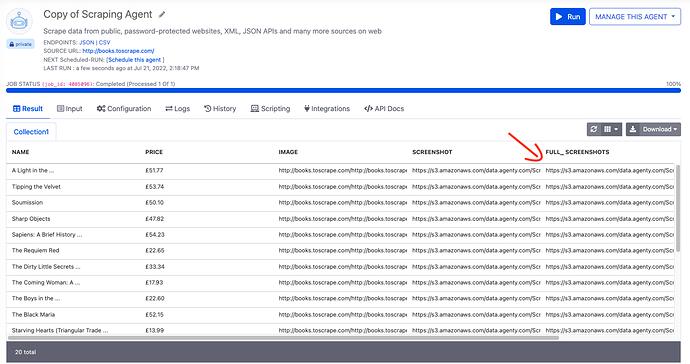
Task: Click the image URL in Soumission row
Action: 343,202
